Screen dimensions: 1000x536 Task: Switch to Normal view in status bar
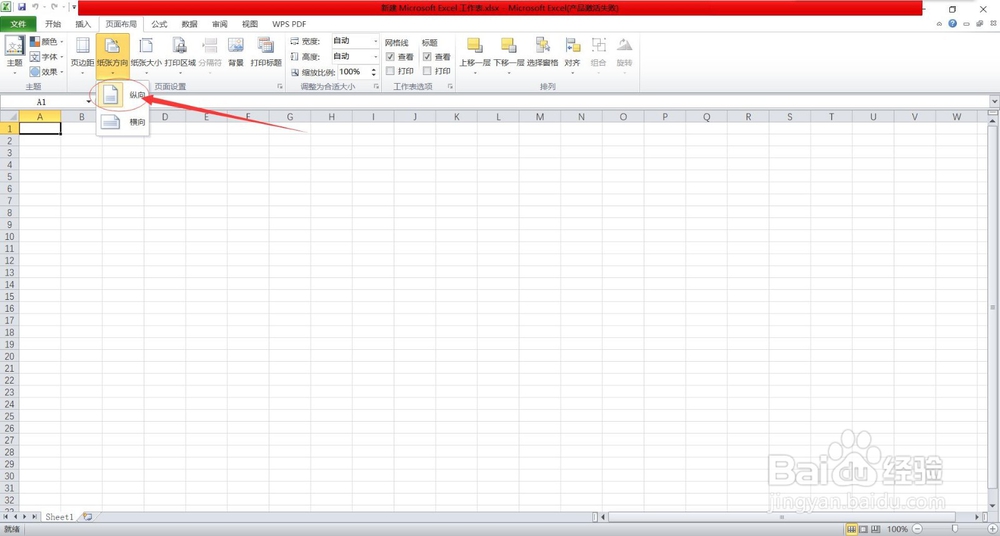pos(851,529)
